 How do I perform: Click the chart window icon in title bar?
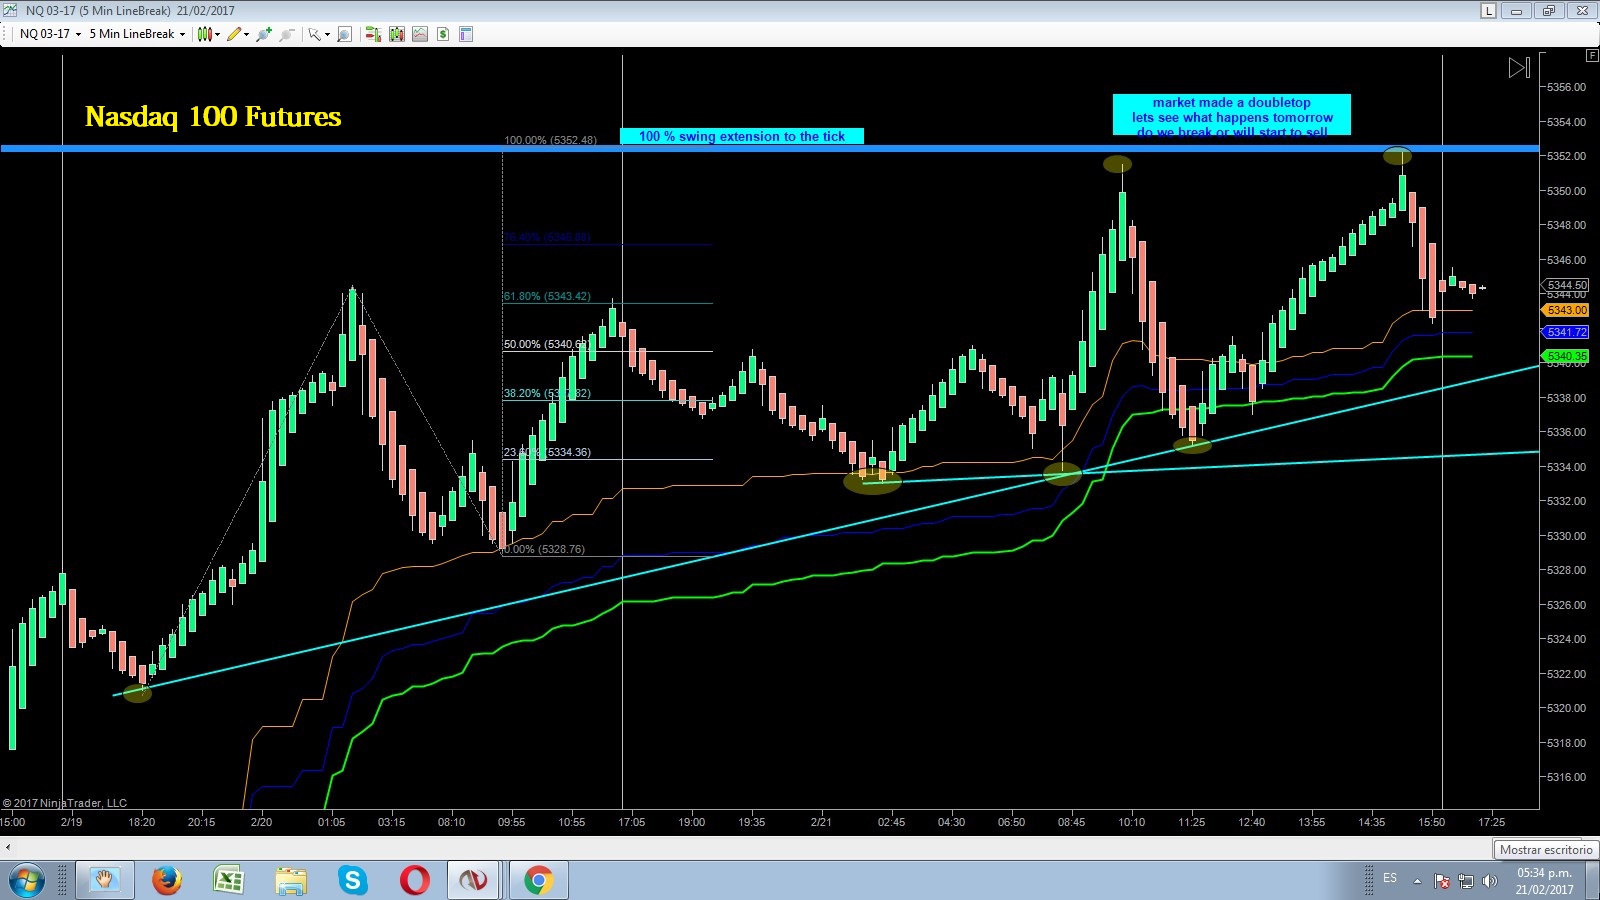(x=11, y=10)
